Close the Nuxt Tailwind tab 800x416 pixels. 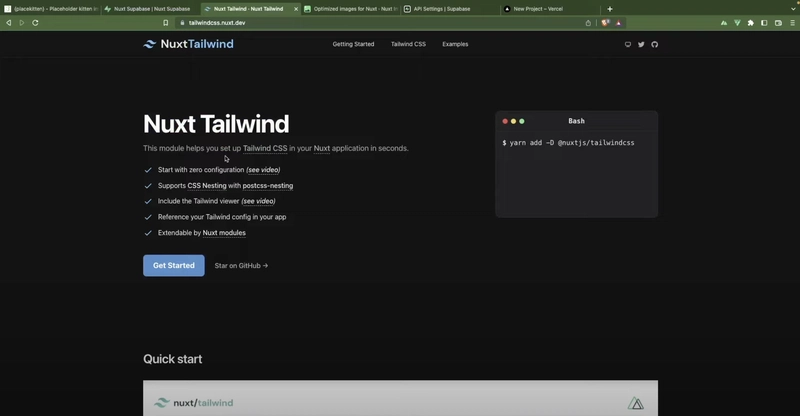[x=296, y=9]
